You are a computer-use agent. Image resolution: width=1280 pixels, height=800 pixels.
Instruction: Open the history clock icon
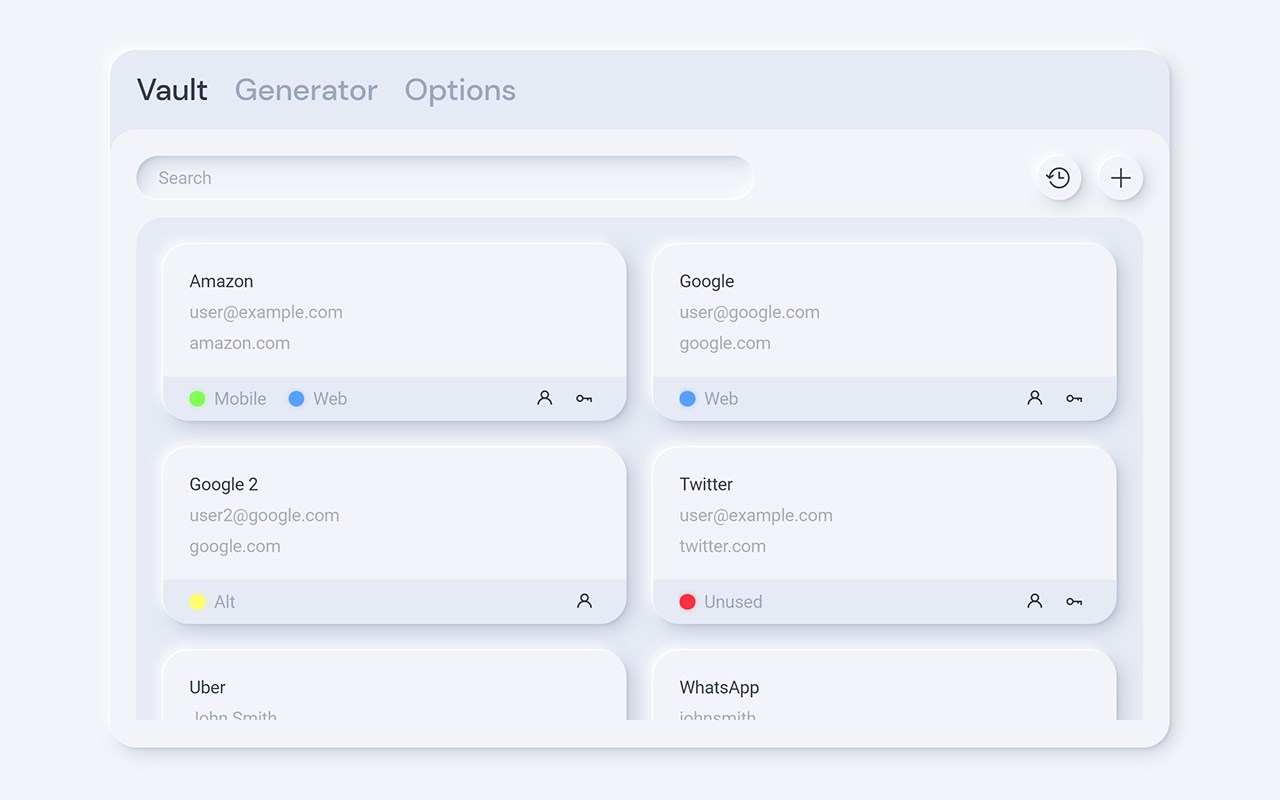tap(1058, 178)
